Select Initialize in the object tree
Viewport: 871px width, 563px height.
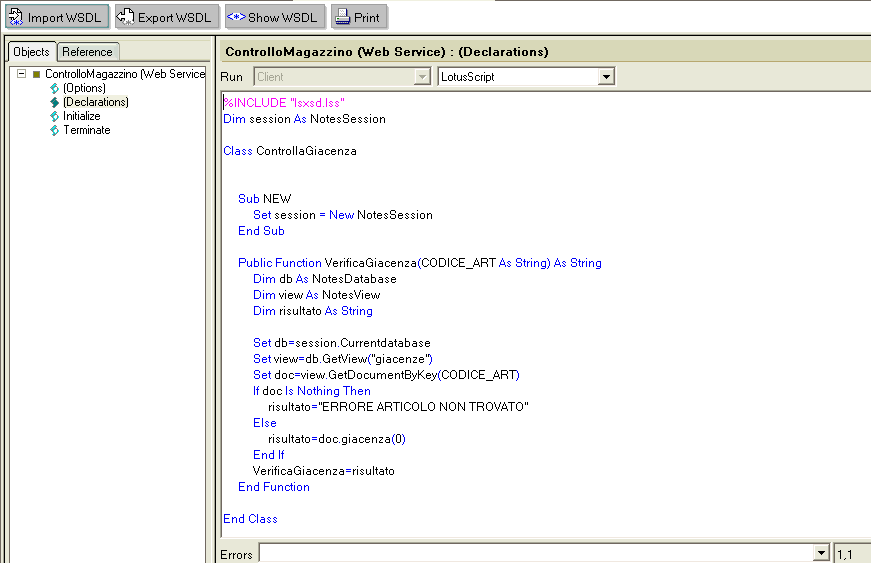[82, 116]
